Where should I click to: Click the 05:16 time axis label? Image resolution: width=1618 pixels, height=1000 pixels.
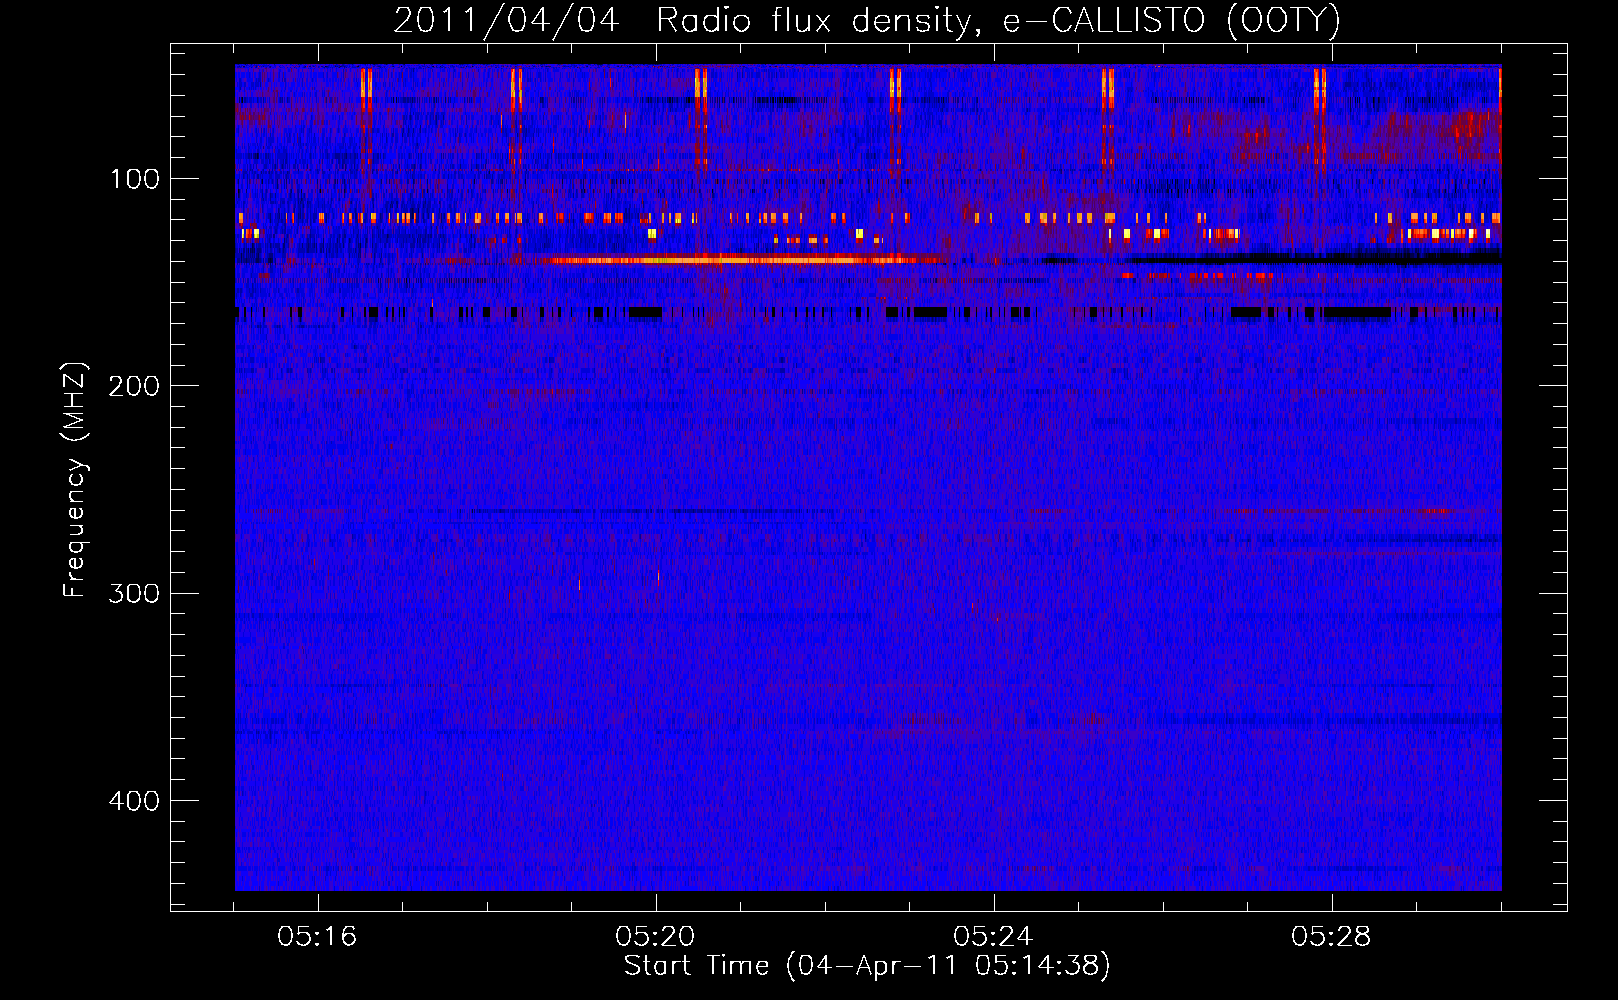317,936
